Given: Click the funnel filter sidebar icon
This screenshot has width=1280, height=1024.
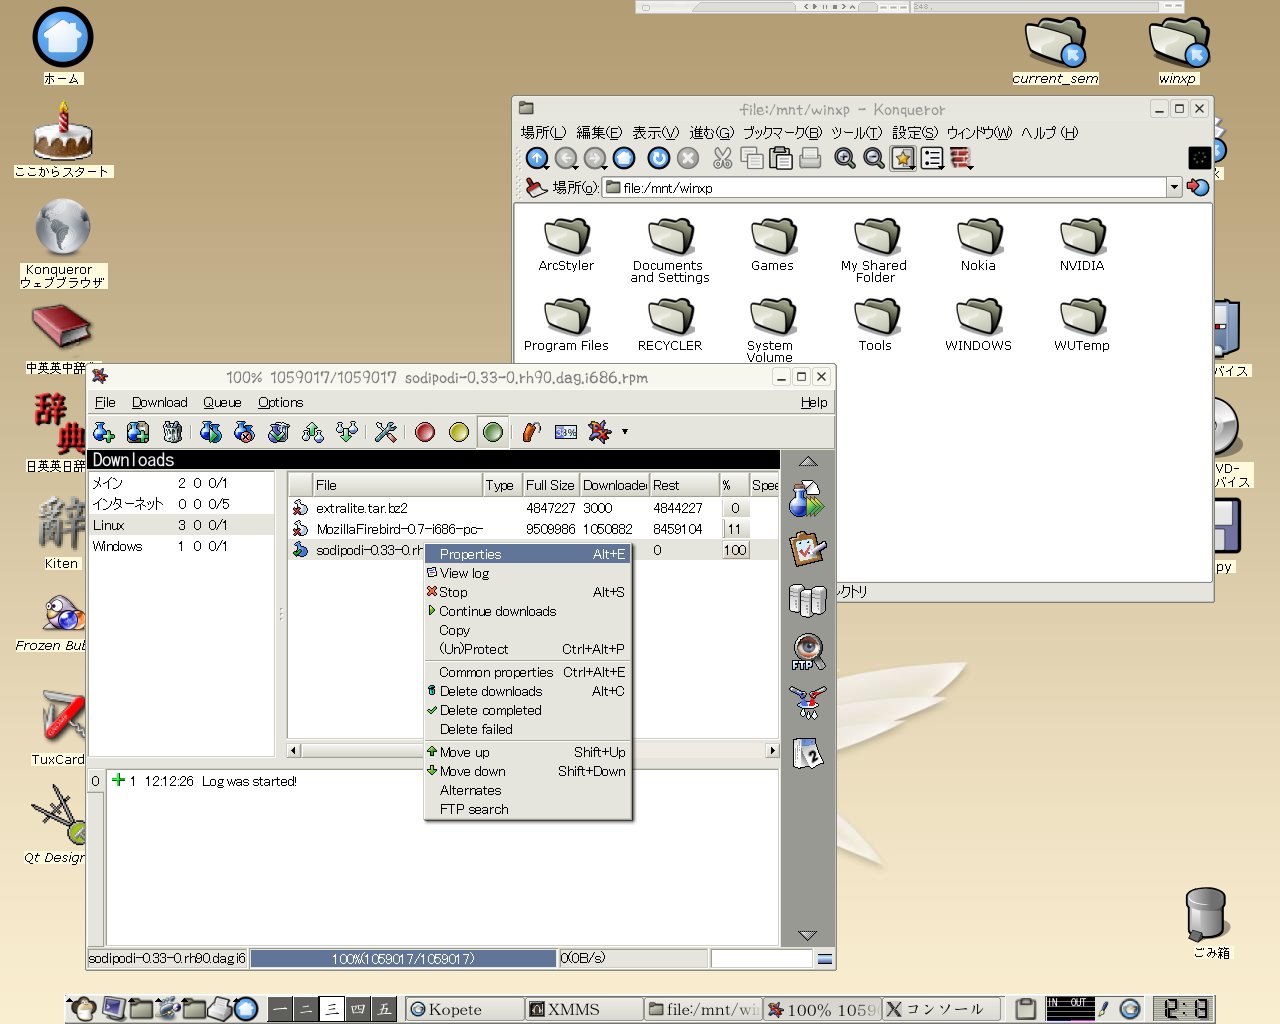Looking at the screenshot, I should 808,702.
